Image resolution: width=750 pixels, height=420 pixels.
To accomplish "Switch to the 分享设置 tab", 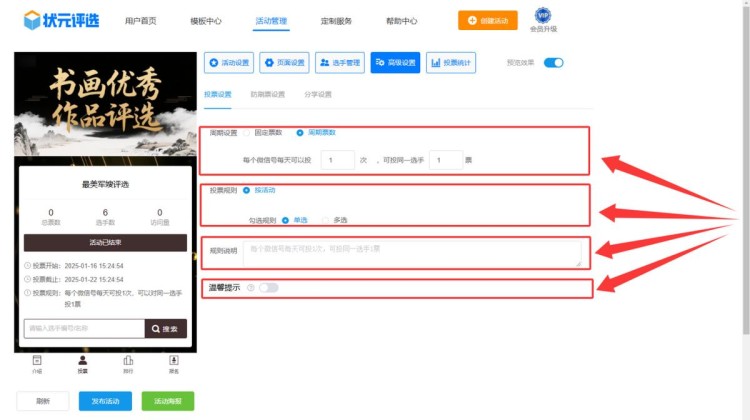I will click(x=318, y=95).
